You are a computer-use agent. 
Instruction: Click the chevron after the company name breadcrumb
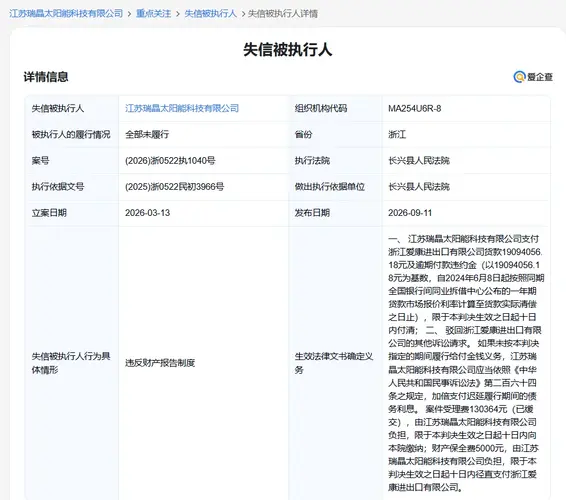pyautogui.click(x=129, y=14)
